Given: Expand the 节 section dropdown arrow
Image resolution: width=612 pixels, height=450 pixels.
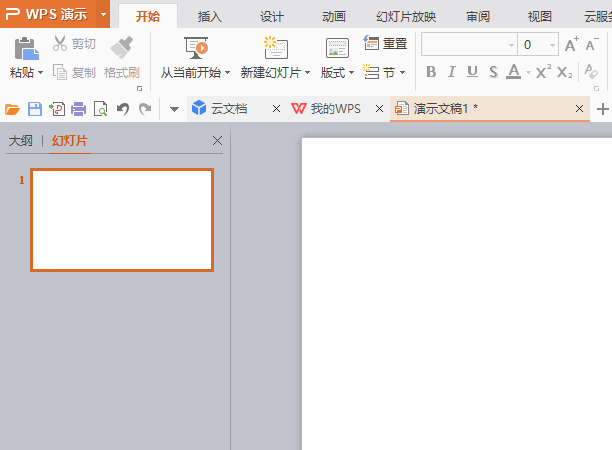Looking at the screenshot, I should [402, 73].
